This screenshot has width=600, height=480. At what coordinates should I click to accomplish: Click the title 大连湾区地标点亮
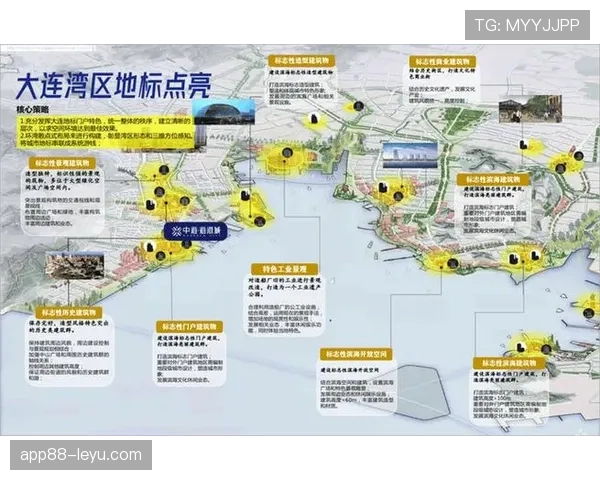click(x=113, y=87)
